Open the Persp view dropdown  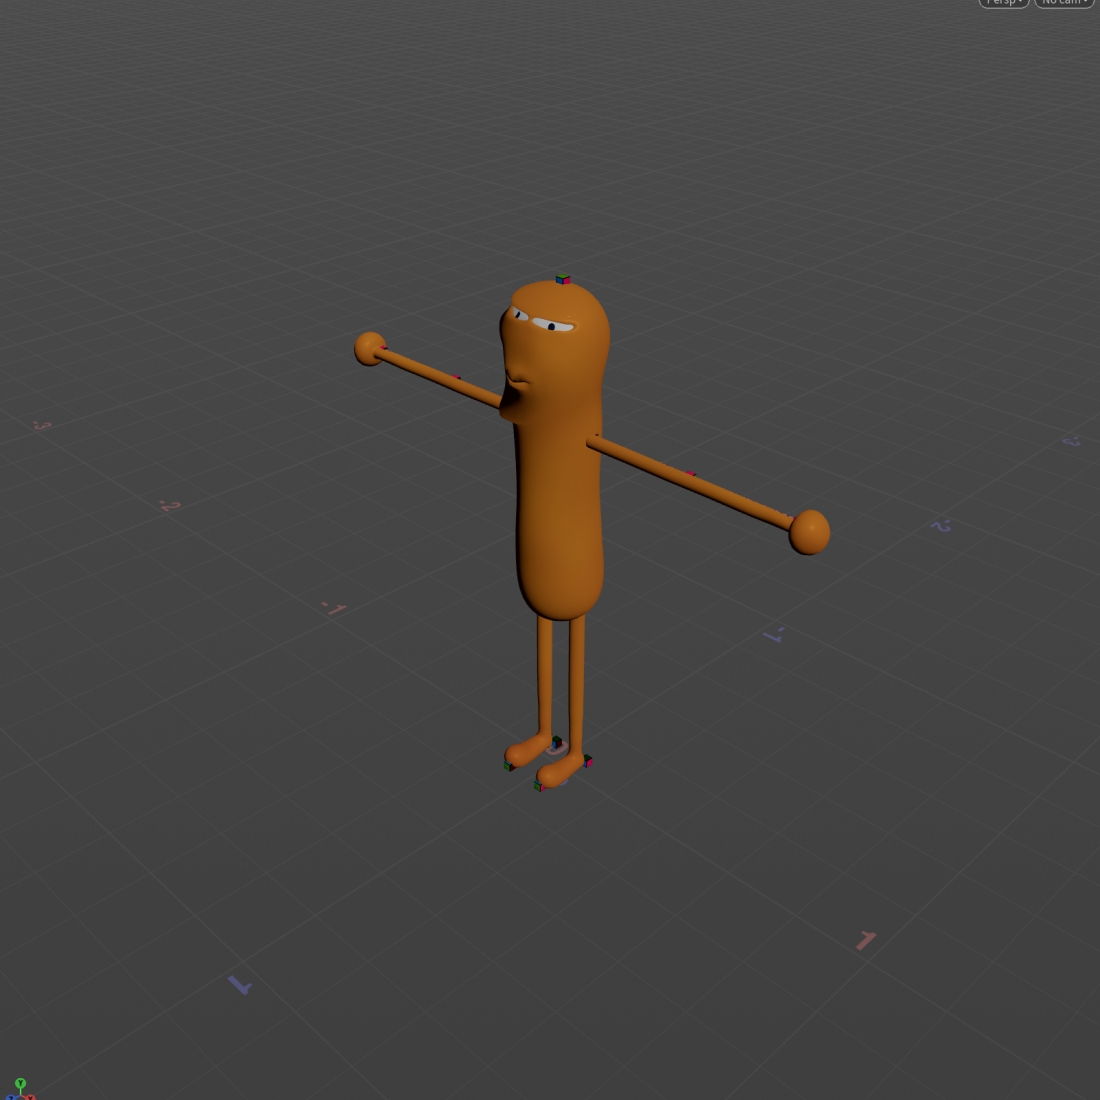pyautogui.click(x=1003, y=2)
